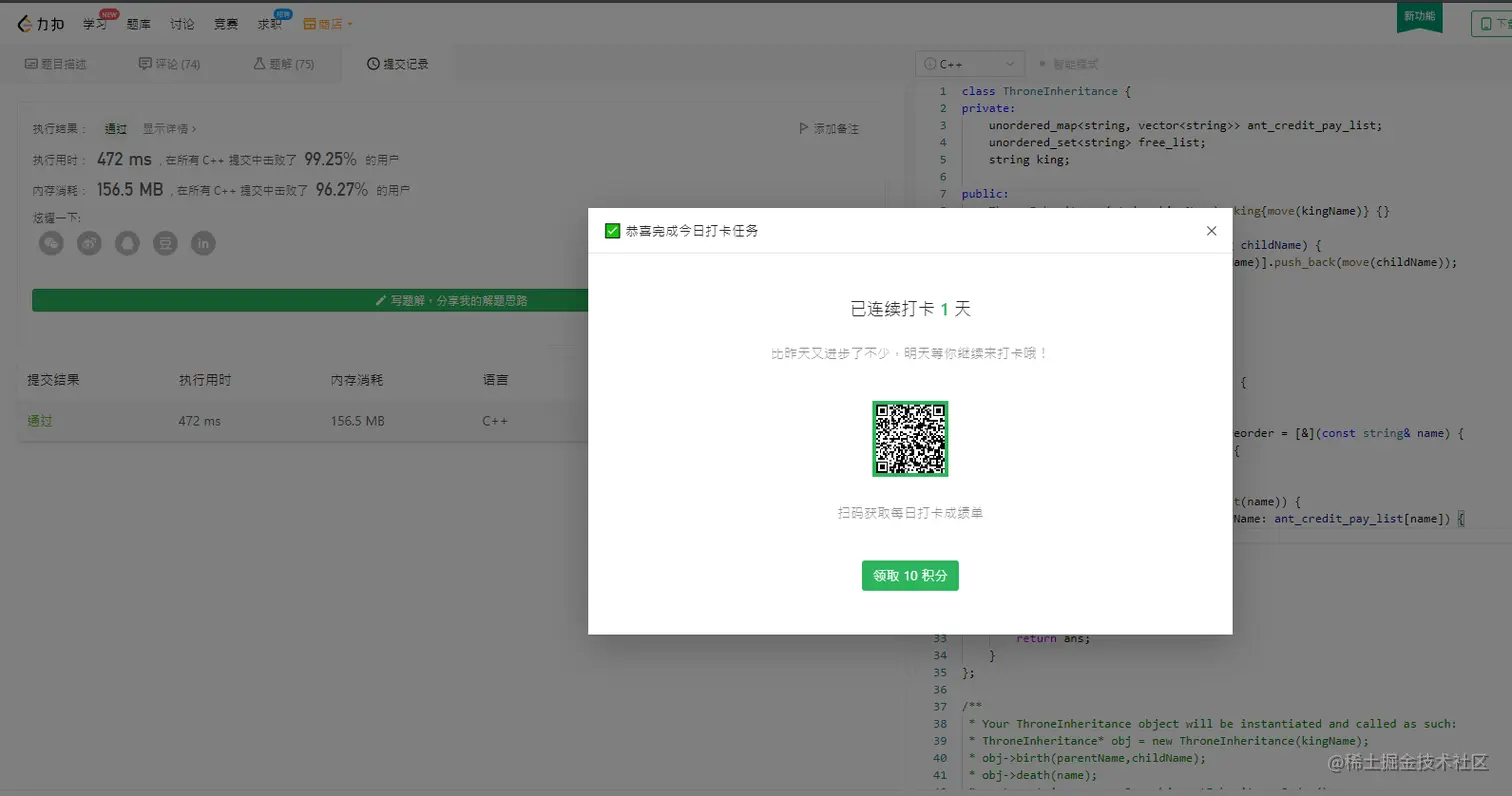
Task: Click the flag icon beside 添加备注
Action: [x=803, y=129]
